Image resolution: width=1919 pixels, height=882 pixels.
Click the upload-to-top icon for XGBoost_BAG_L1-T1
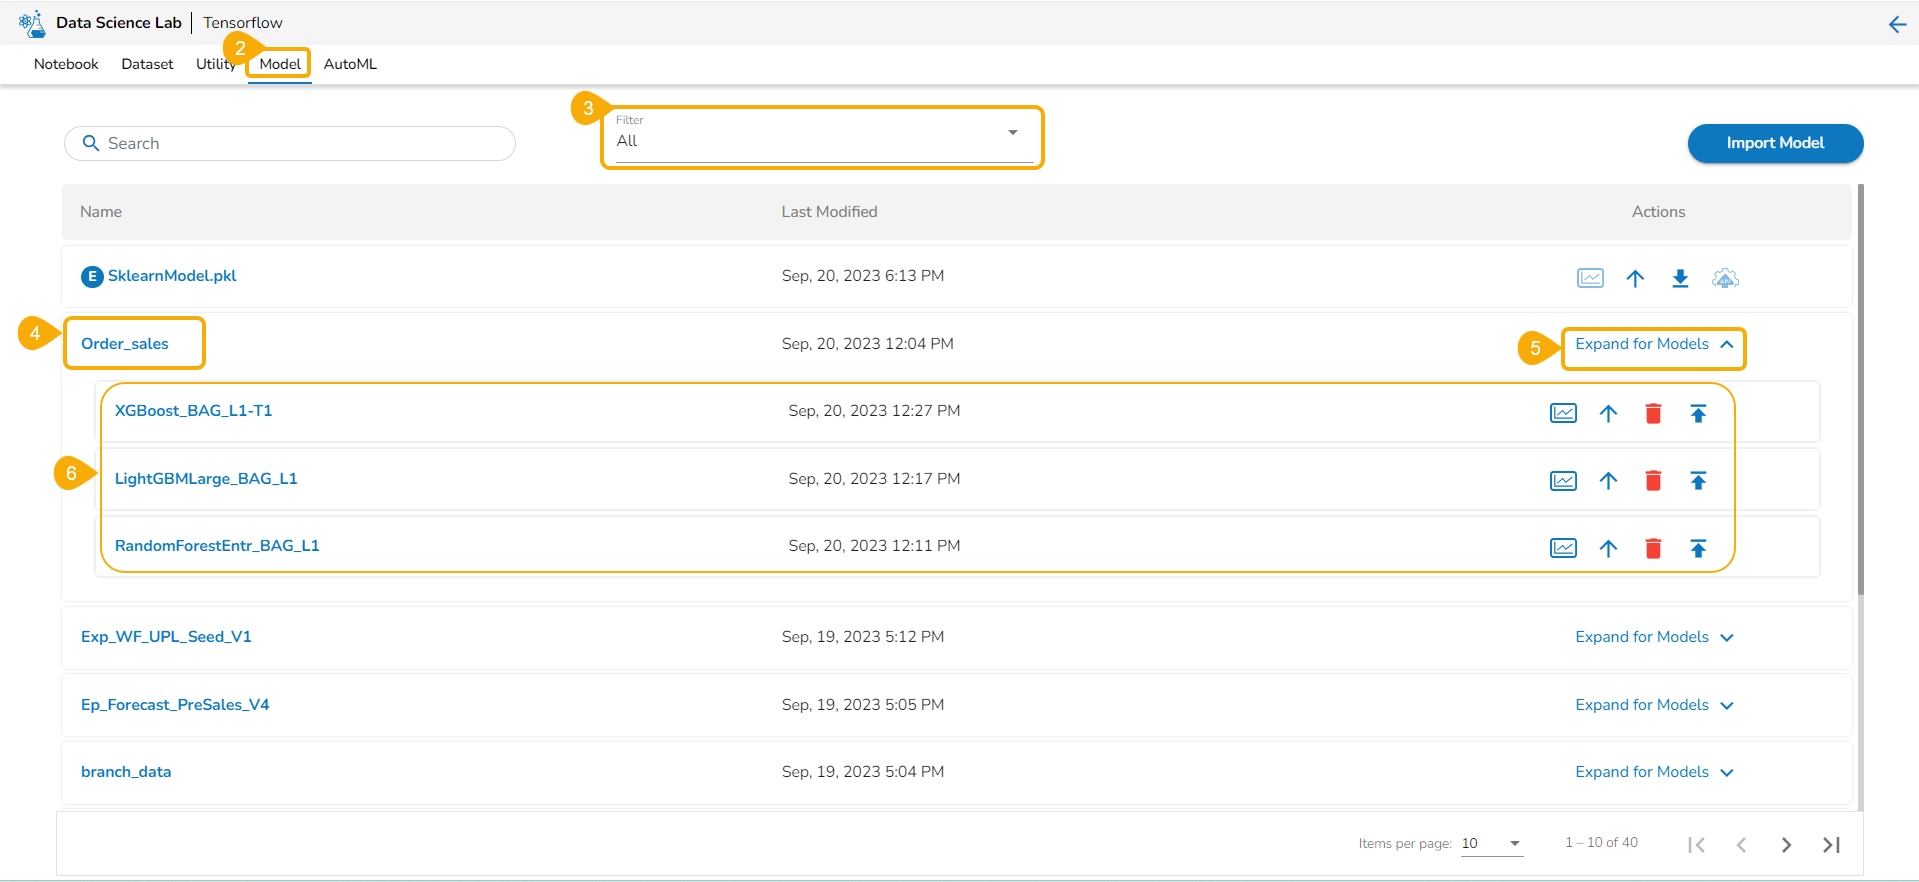pyautogui.click(x=1698, y=413)
